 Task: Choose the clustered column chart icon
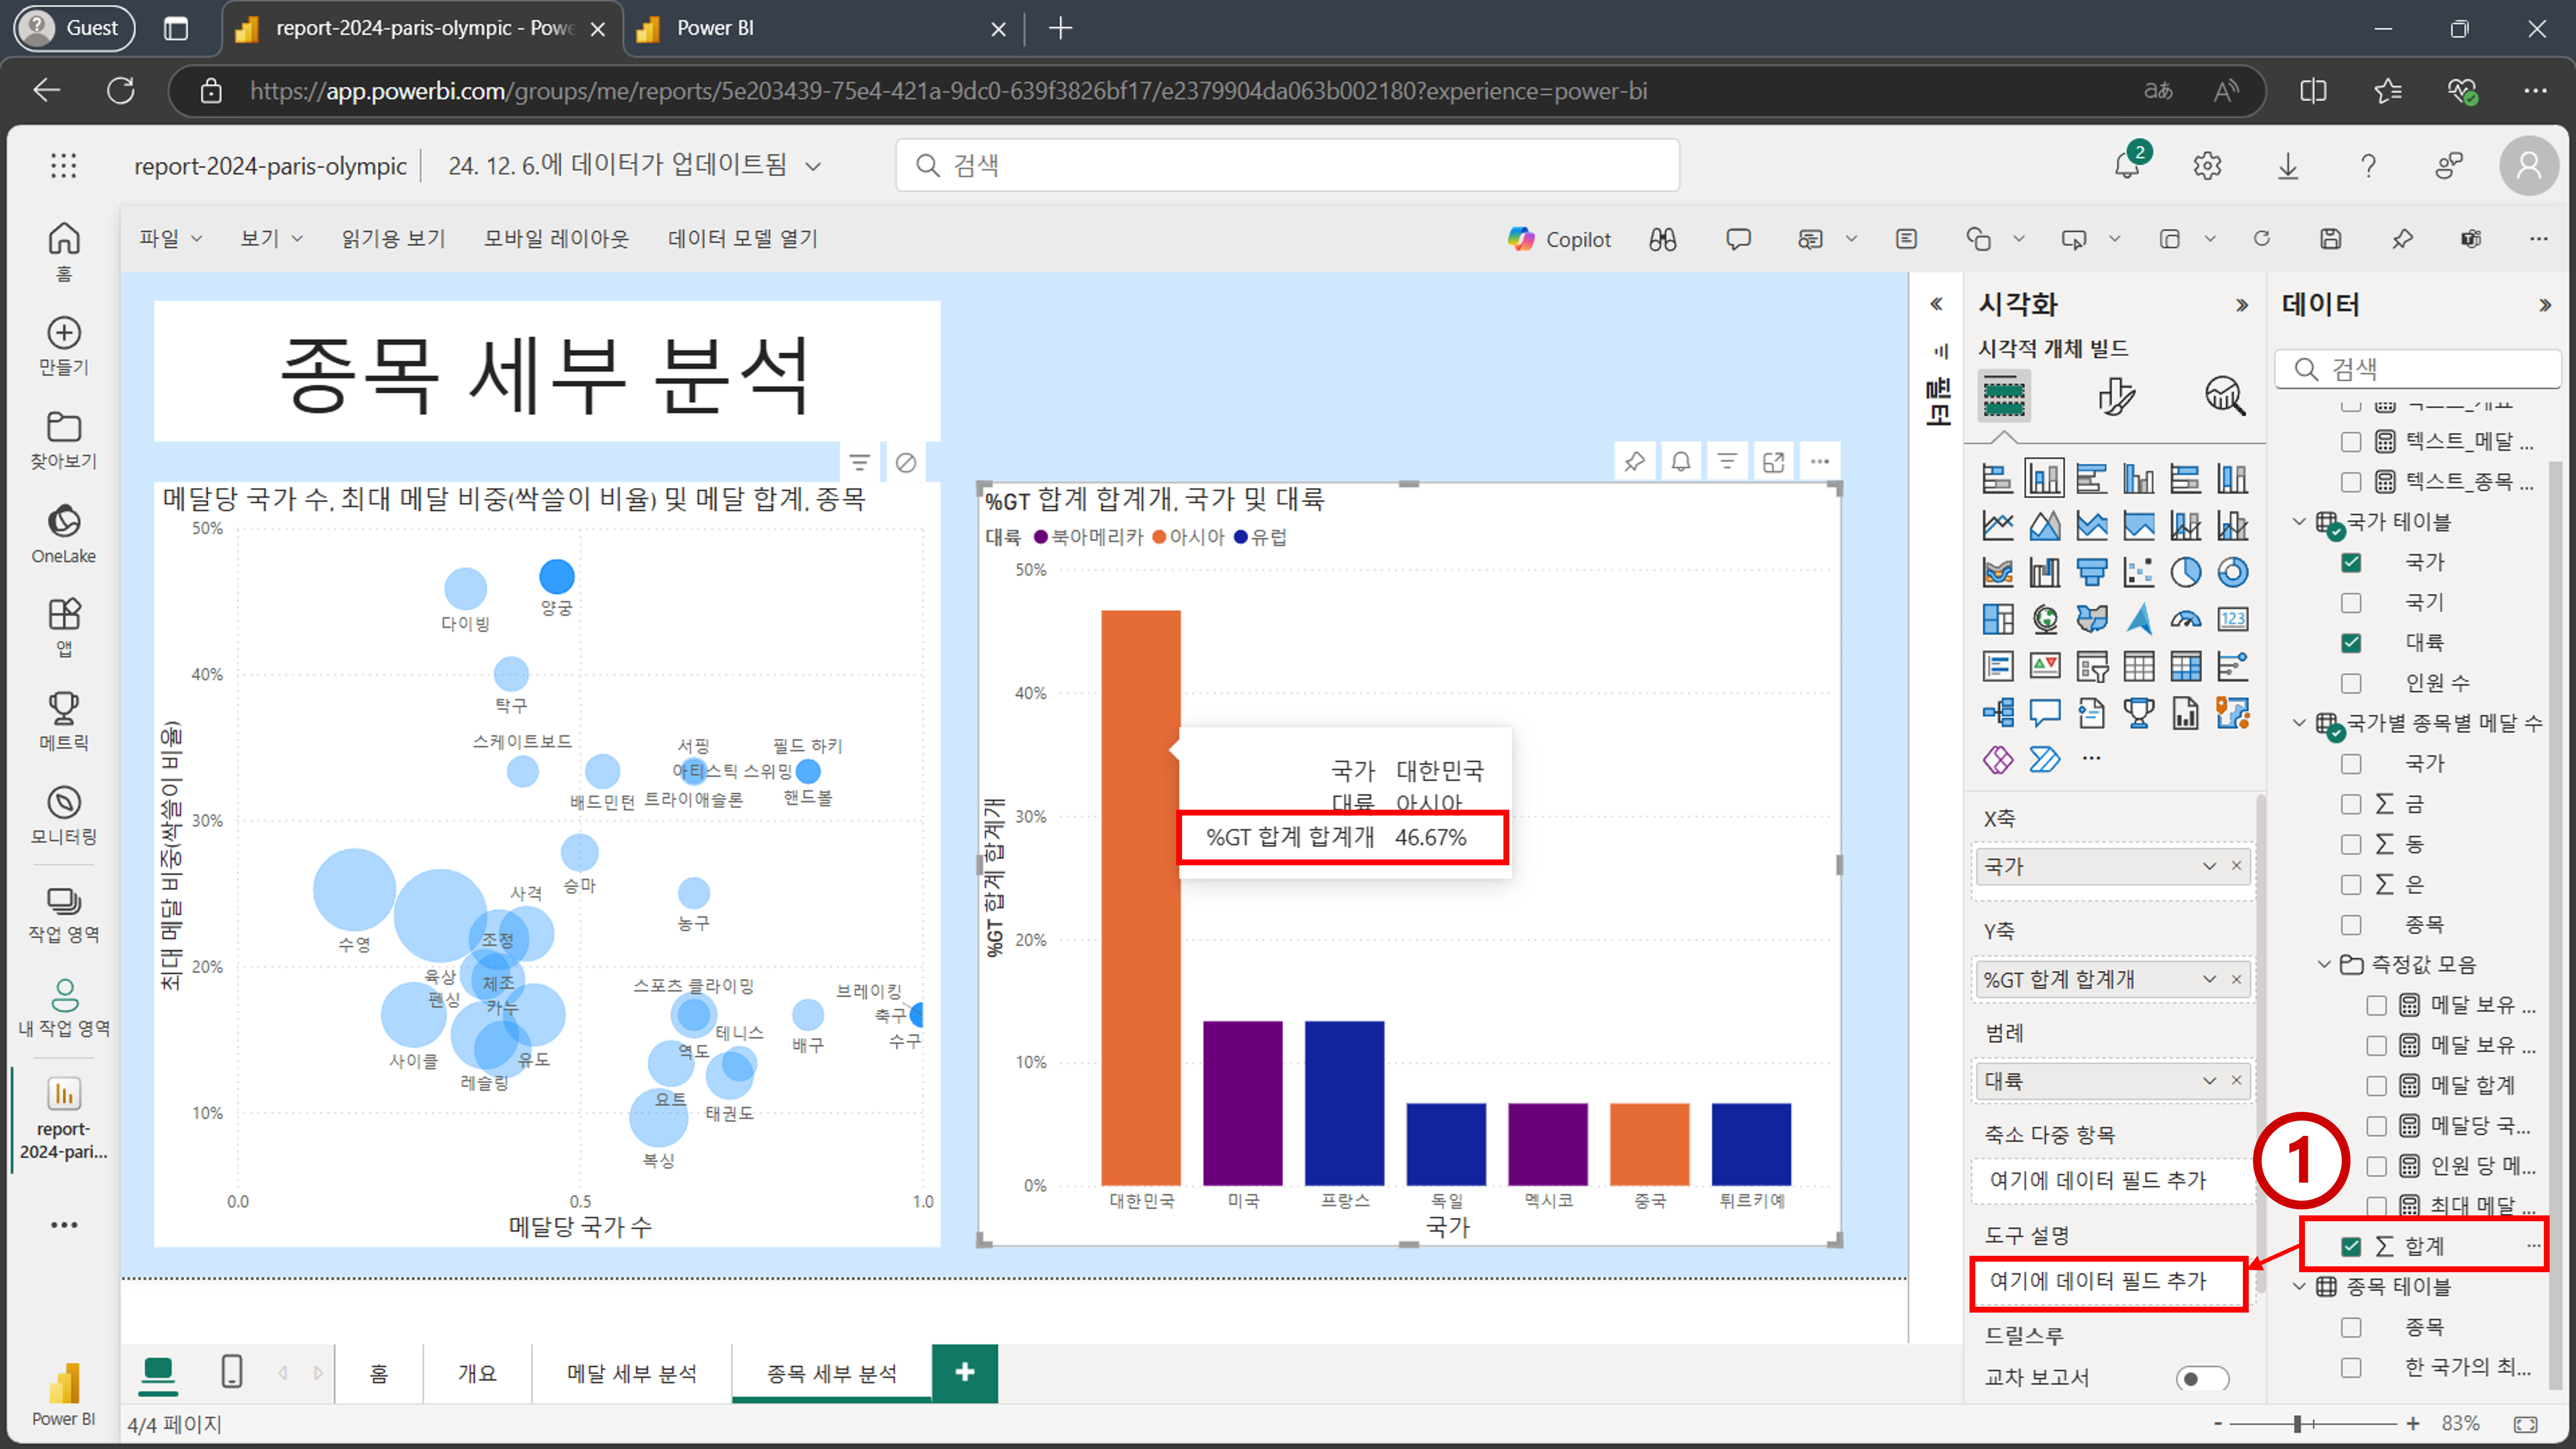(x=2138, y=479)
